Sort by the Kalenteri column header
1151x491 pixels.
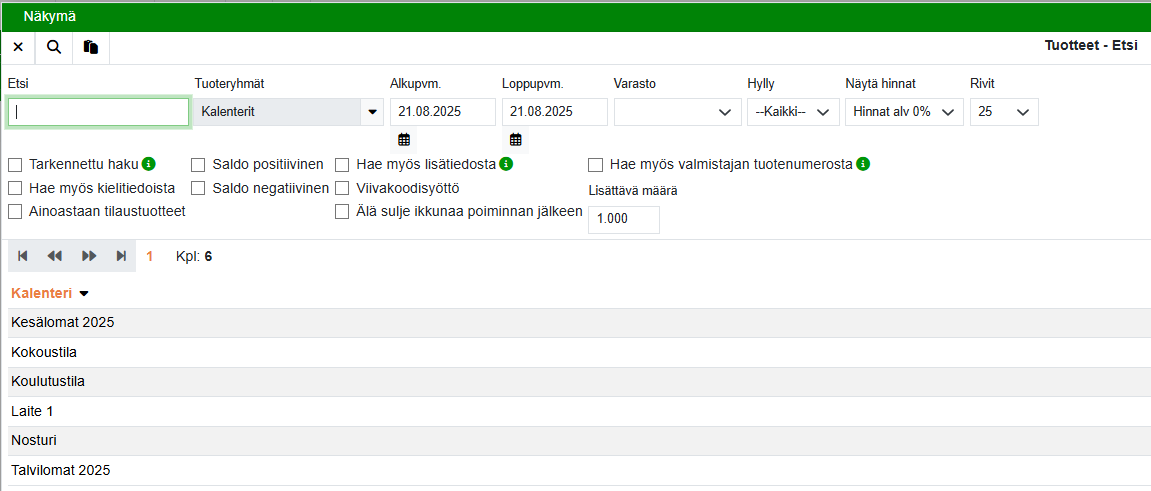41,293
